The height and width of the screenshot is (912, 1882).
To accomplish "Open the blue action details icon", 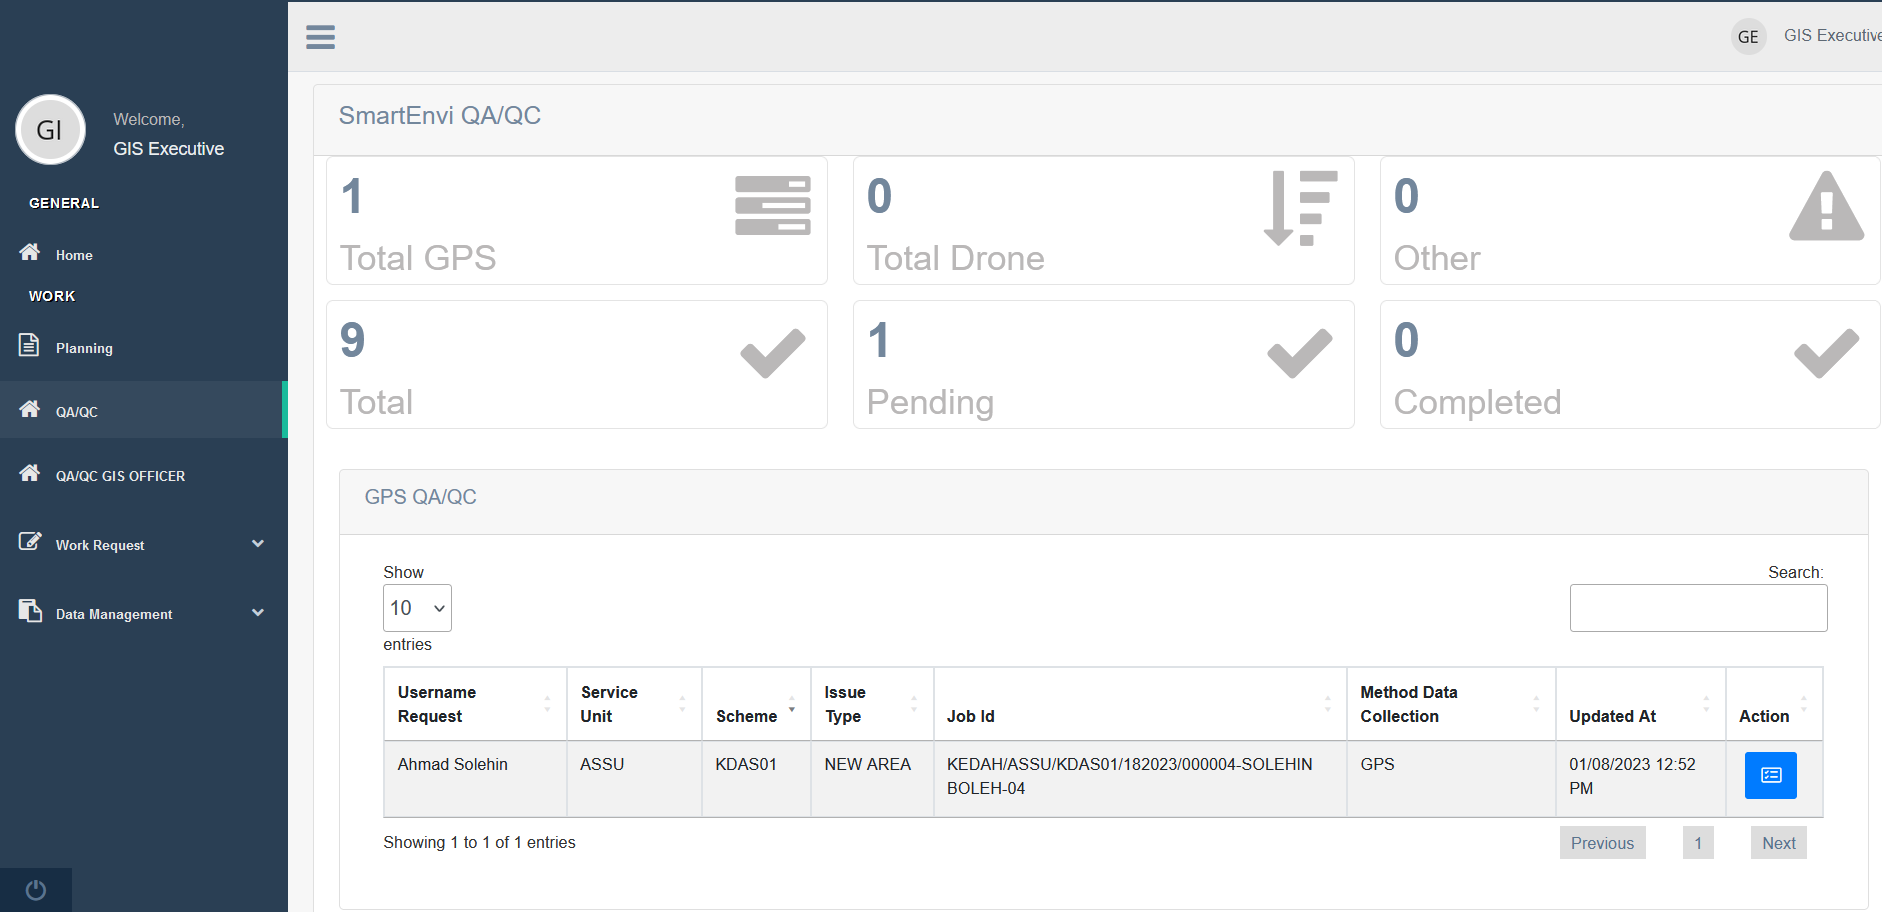I will click(1770, 776).
